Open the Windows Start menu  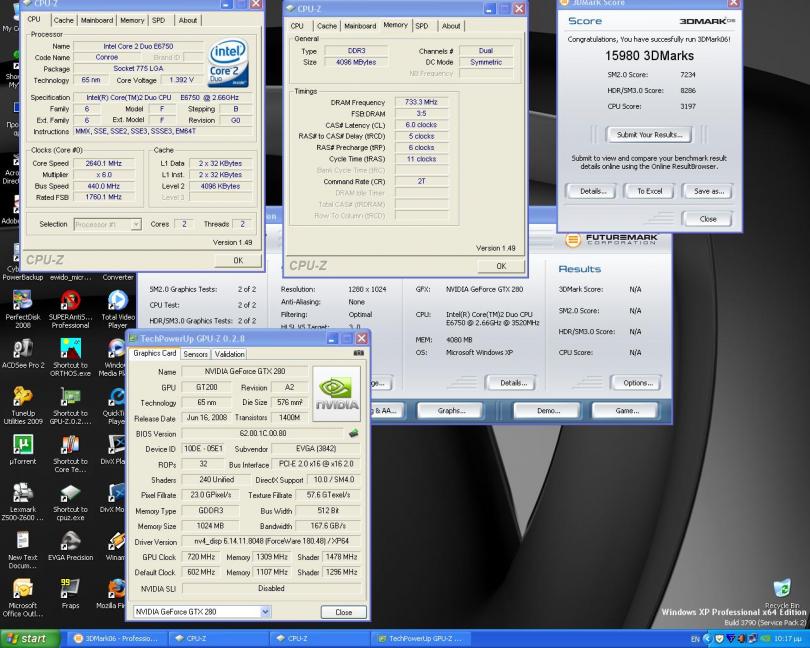[29, 639]
